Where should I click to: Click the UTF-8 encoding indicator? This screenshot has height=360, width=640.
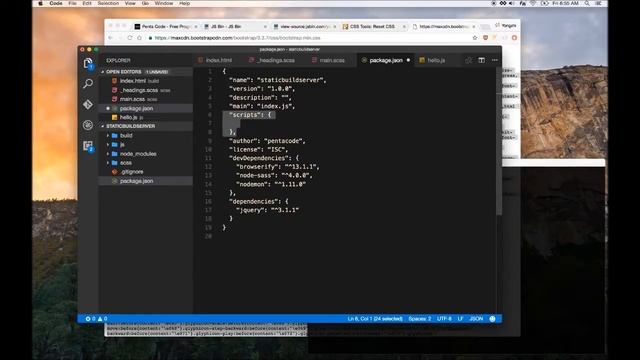(444, 319)
